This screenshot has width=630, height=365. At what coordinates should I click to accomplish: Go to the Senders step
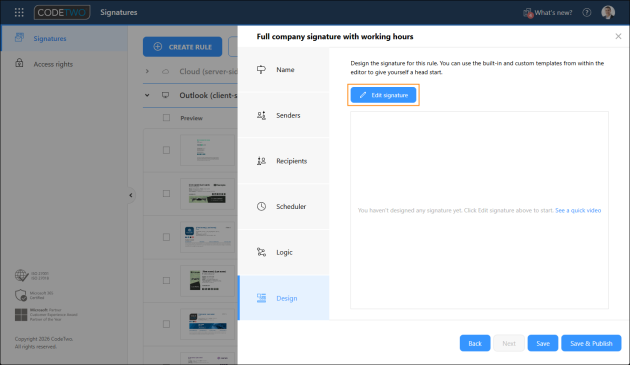[284, 115]
